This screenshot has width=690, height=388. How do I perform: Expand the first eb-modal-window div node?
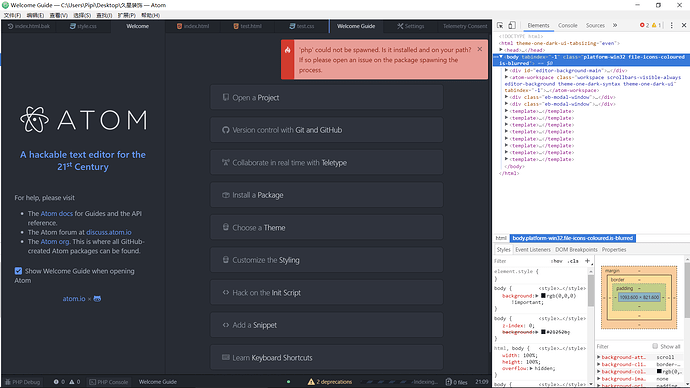click(x=506, y=97)
